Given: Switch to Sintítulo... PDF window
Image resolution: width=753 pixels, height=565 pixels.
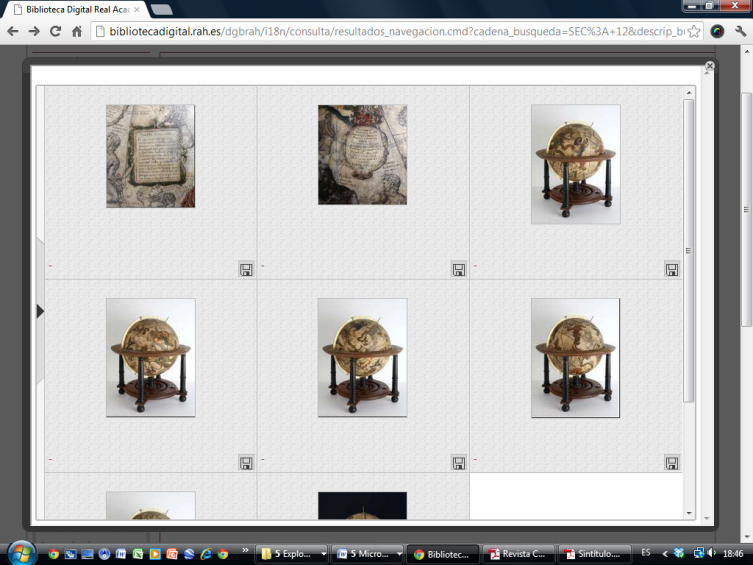Looking at the screenshot, I should [594, 554].
